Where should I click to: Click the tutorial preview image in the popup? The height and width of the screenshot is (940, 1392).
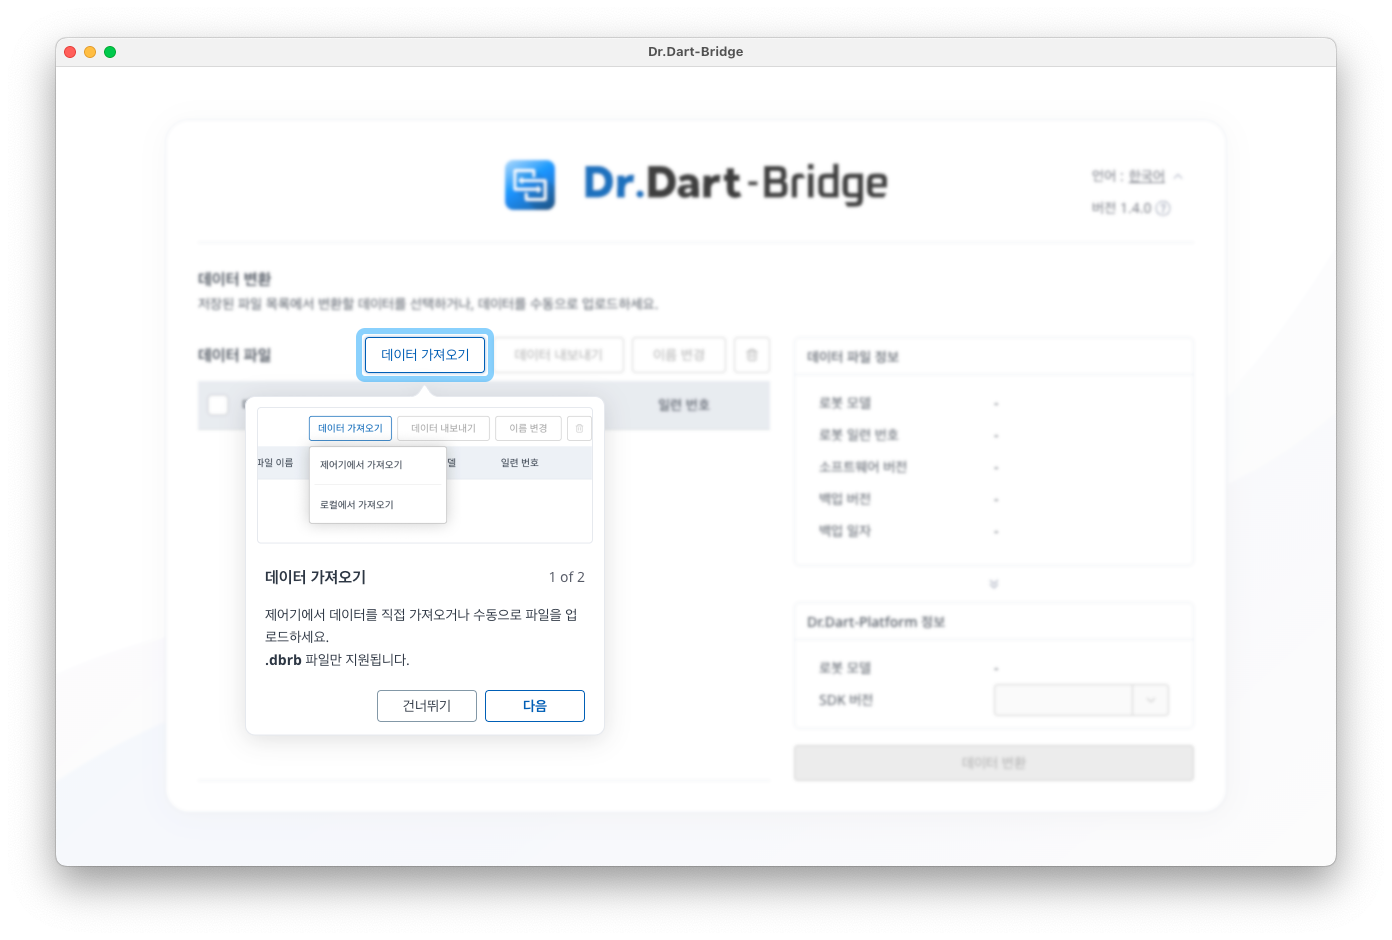pos(425,475)
